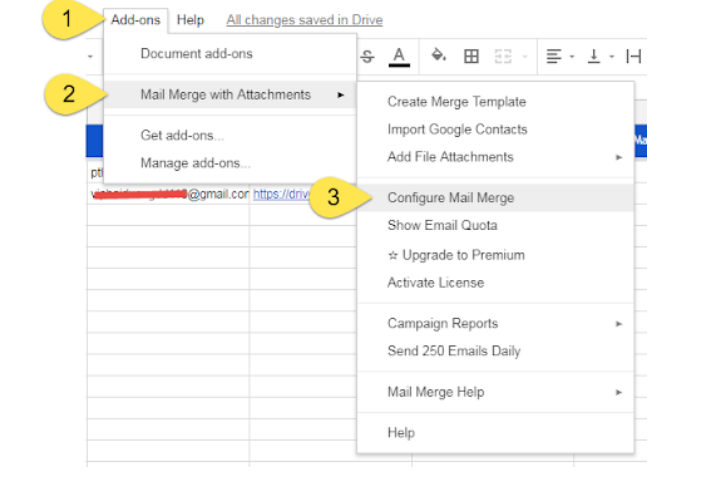Expand the horizontal align dropdown arrow
707x482 pixels.
pos(572,57)
